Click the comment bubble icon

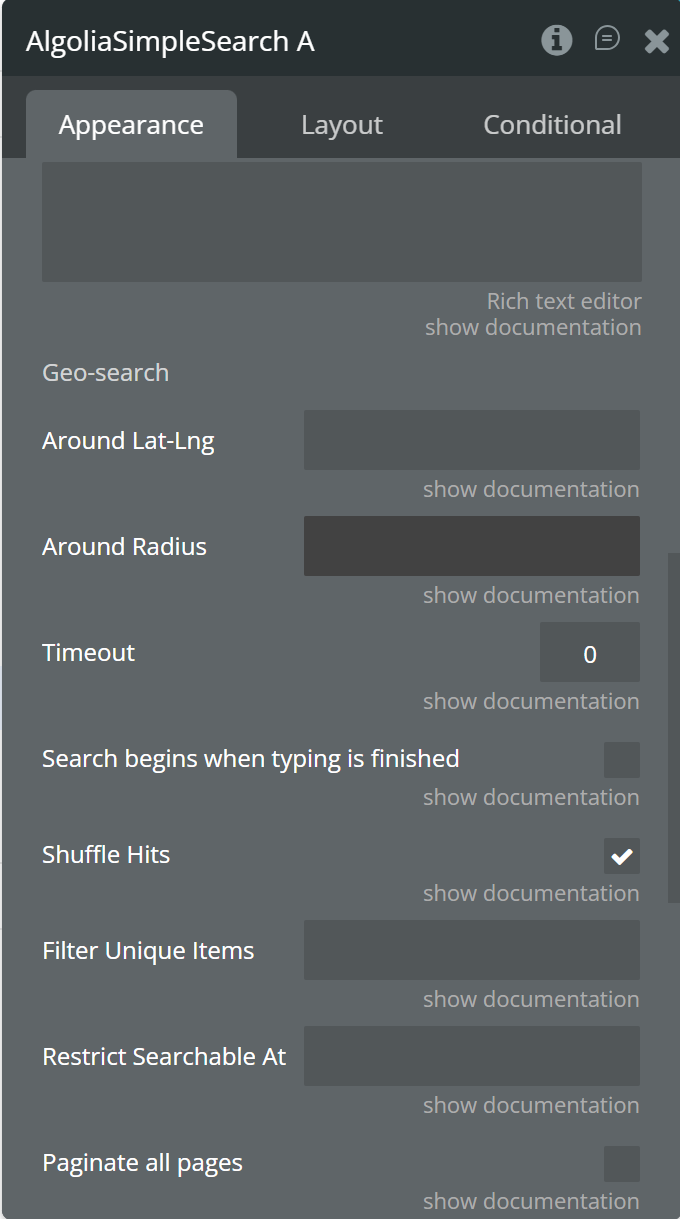click(607, 39)
